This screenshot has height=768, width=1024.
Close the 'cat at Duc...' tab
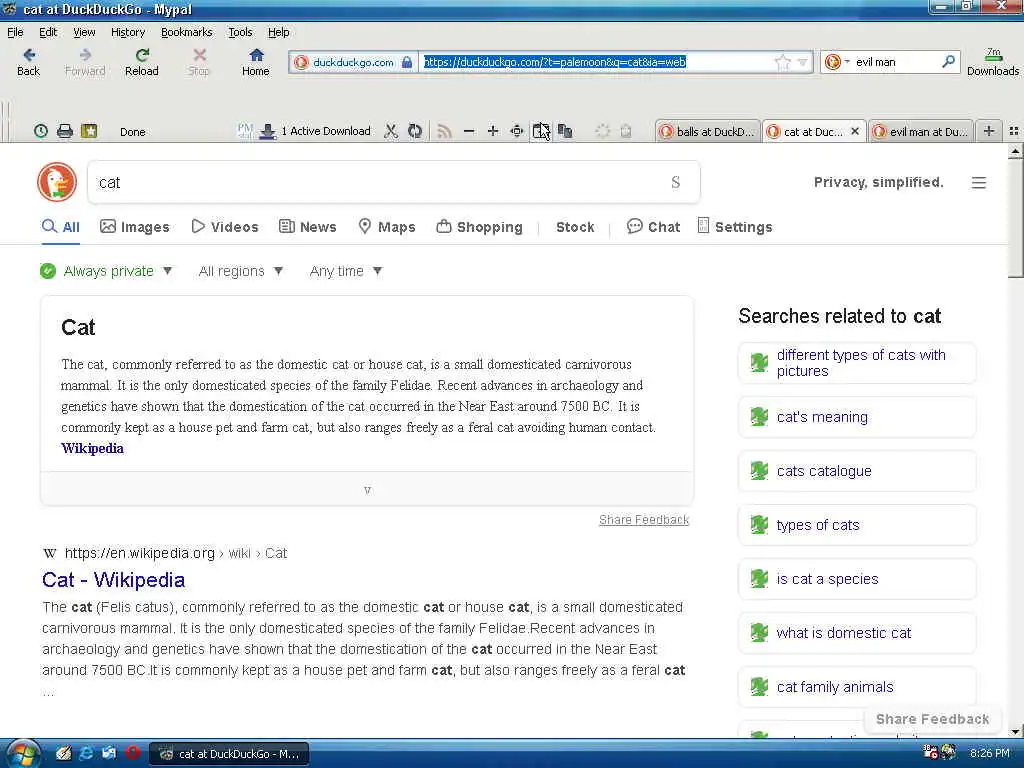(x=855, y=131)
